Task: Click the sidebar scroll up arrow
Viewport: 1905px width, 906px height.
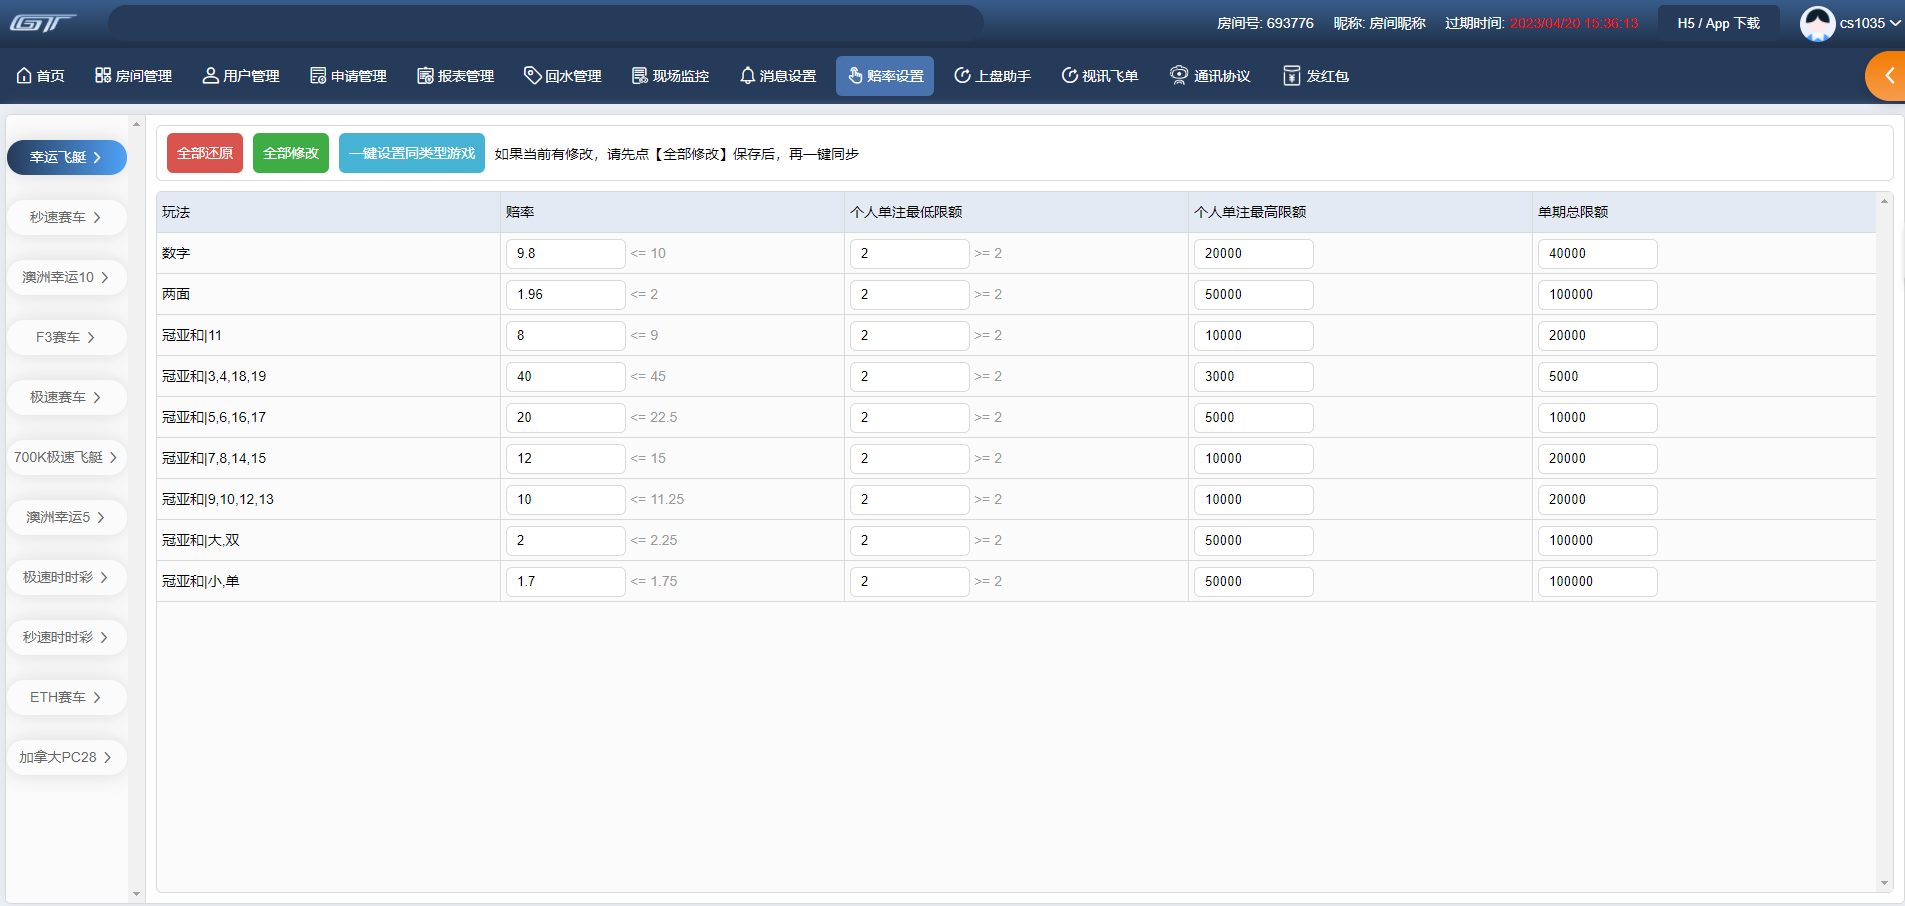Action: coord(136,124)
